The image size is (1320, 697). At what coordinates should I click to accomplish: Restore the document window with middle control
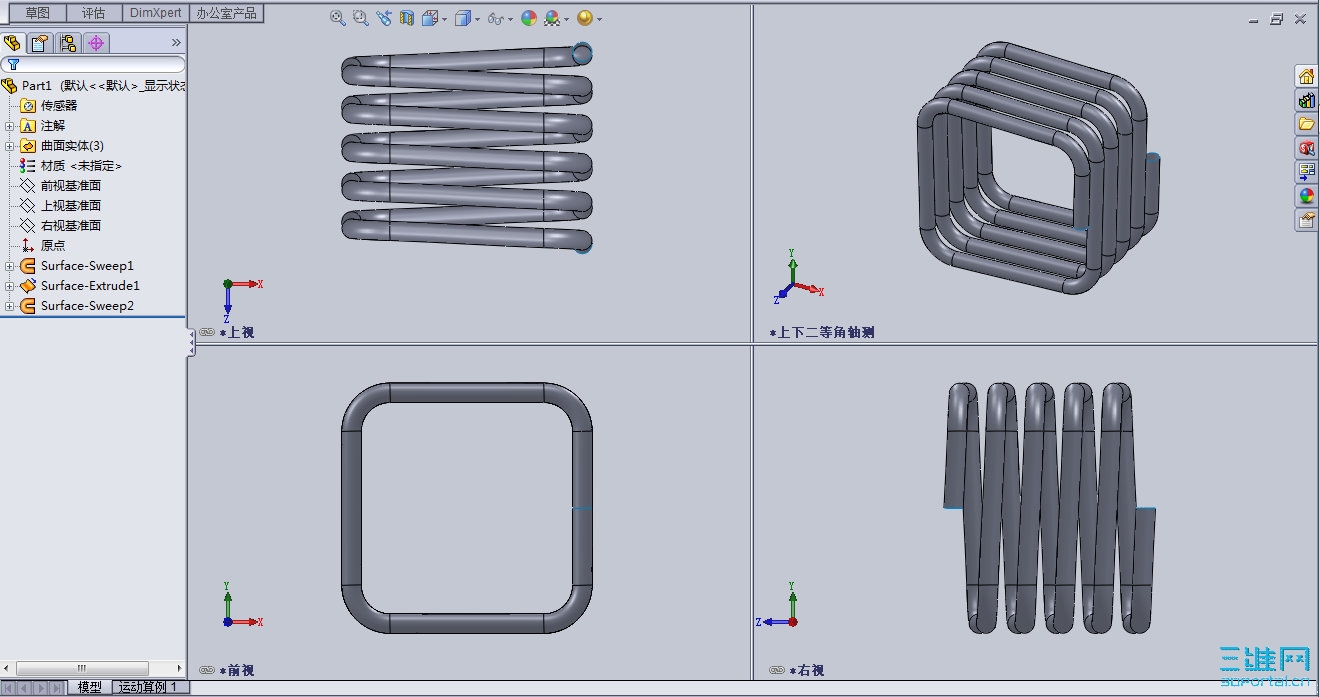point(1277,18)
